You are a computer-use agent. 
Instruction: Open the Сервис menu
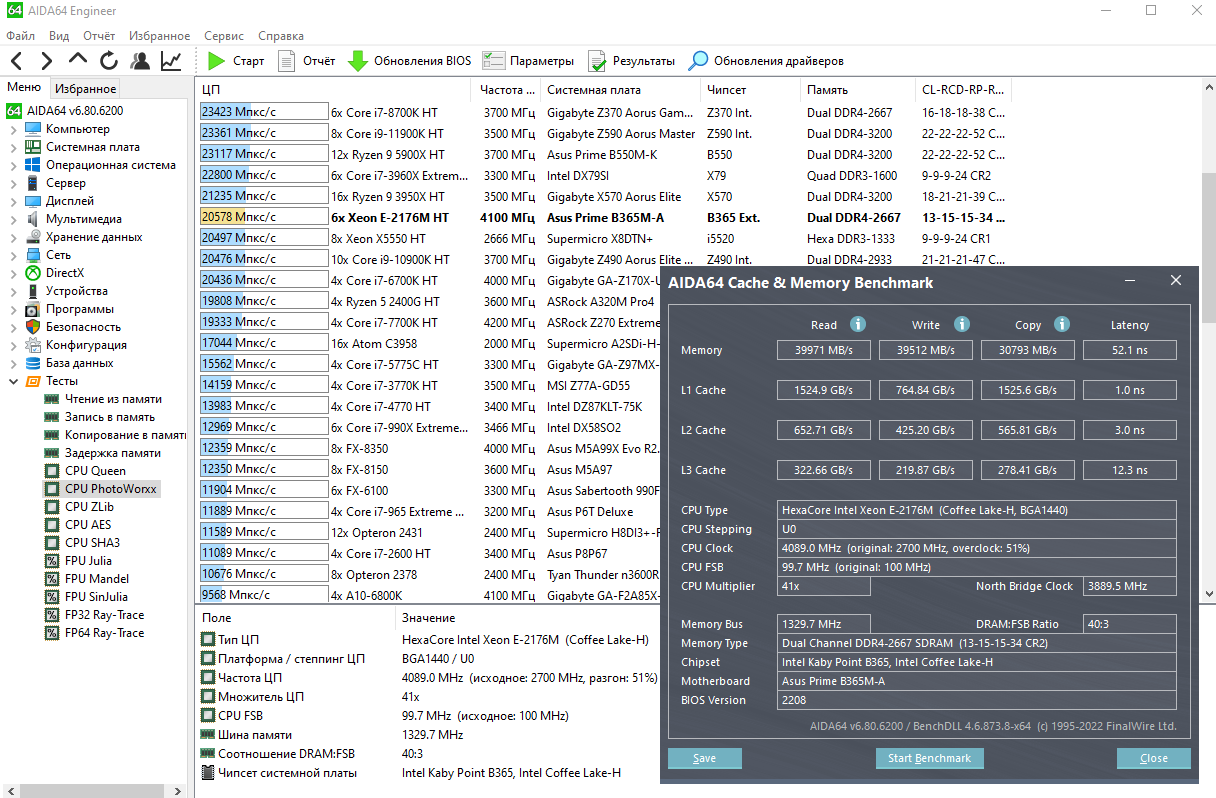coord(223,35)
